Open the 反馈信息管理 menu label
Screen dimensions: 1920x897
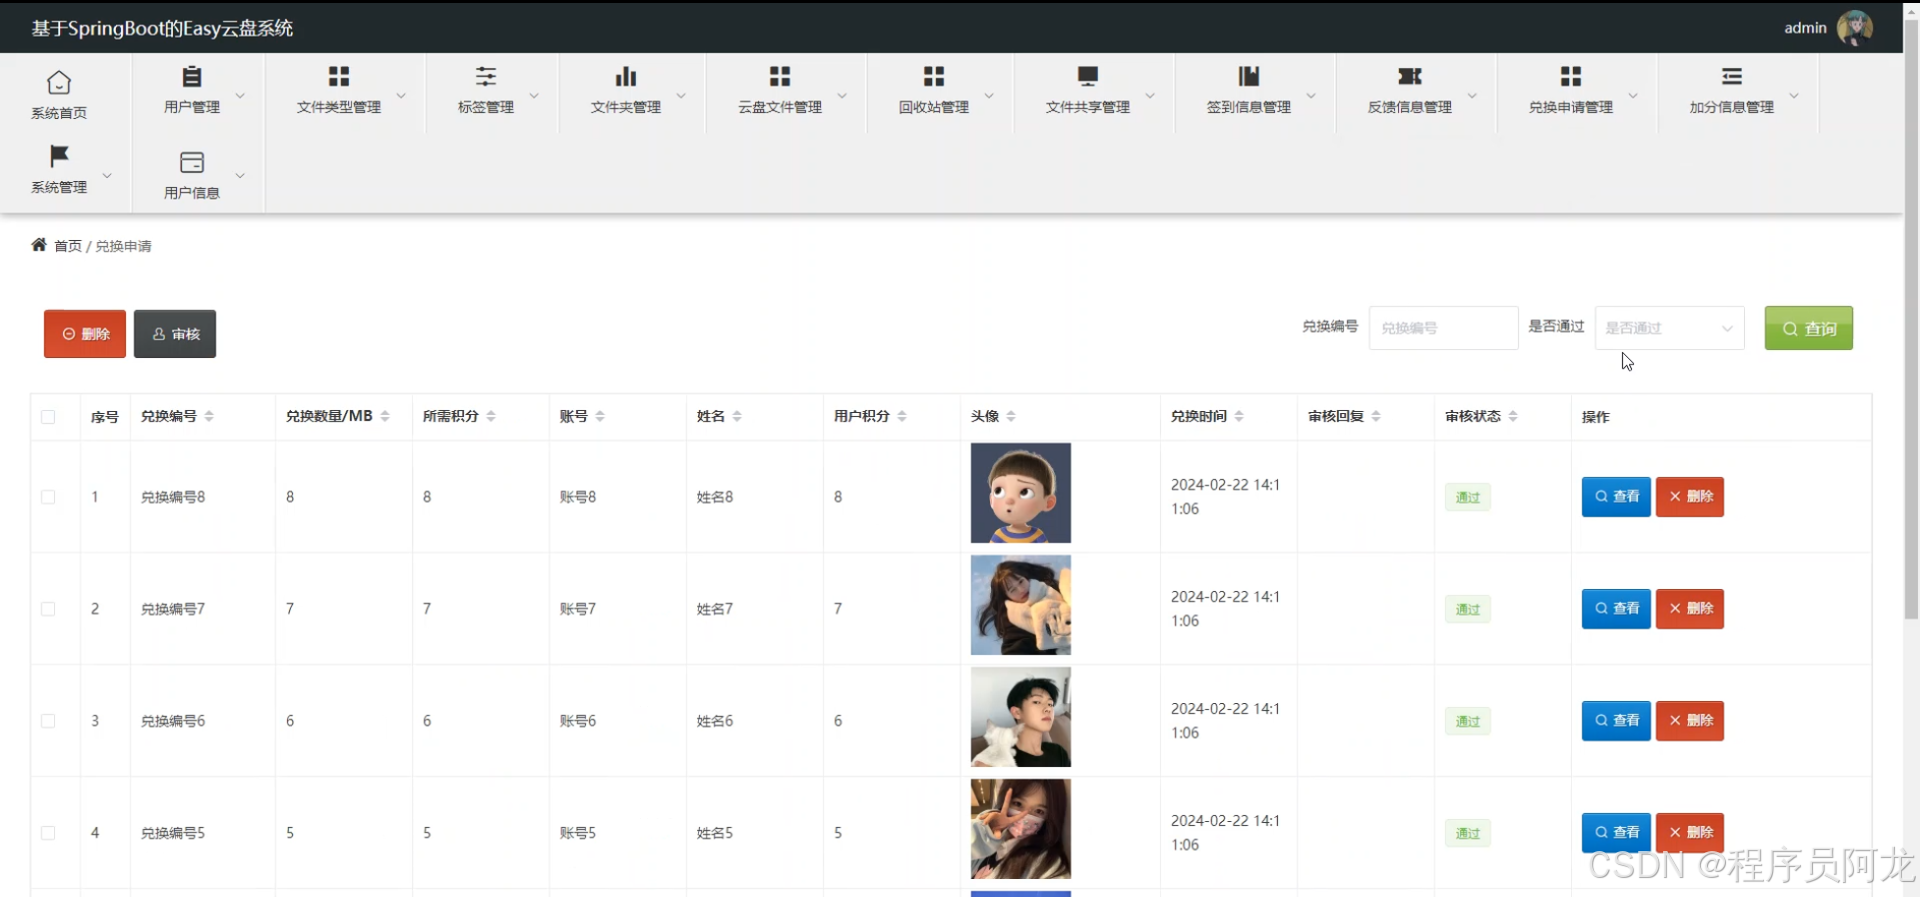[x=1410, y=107]
